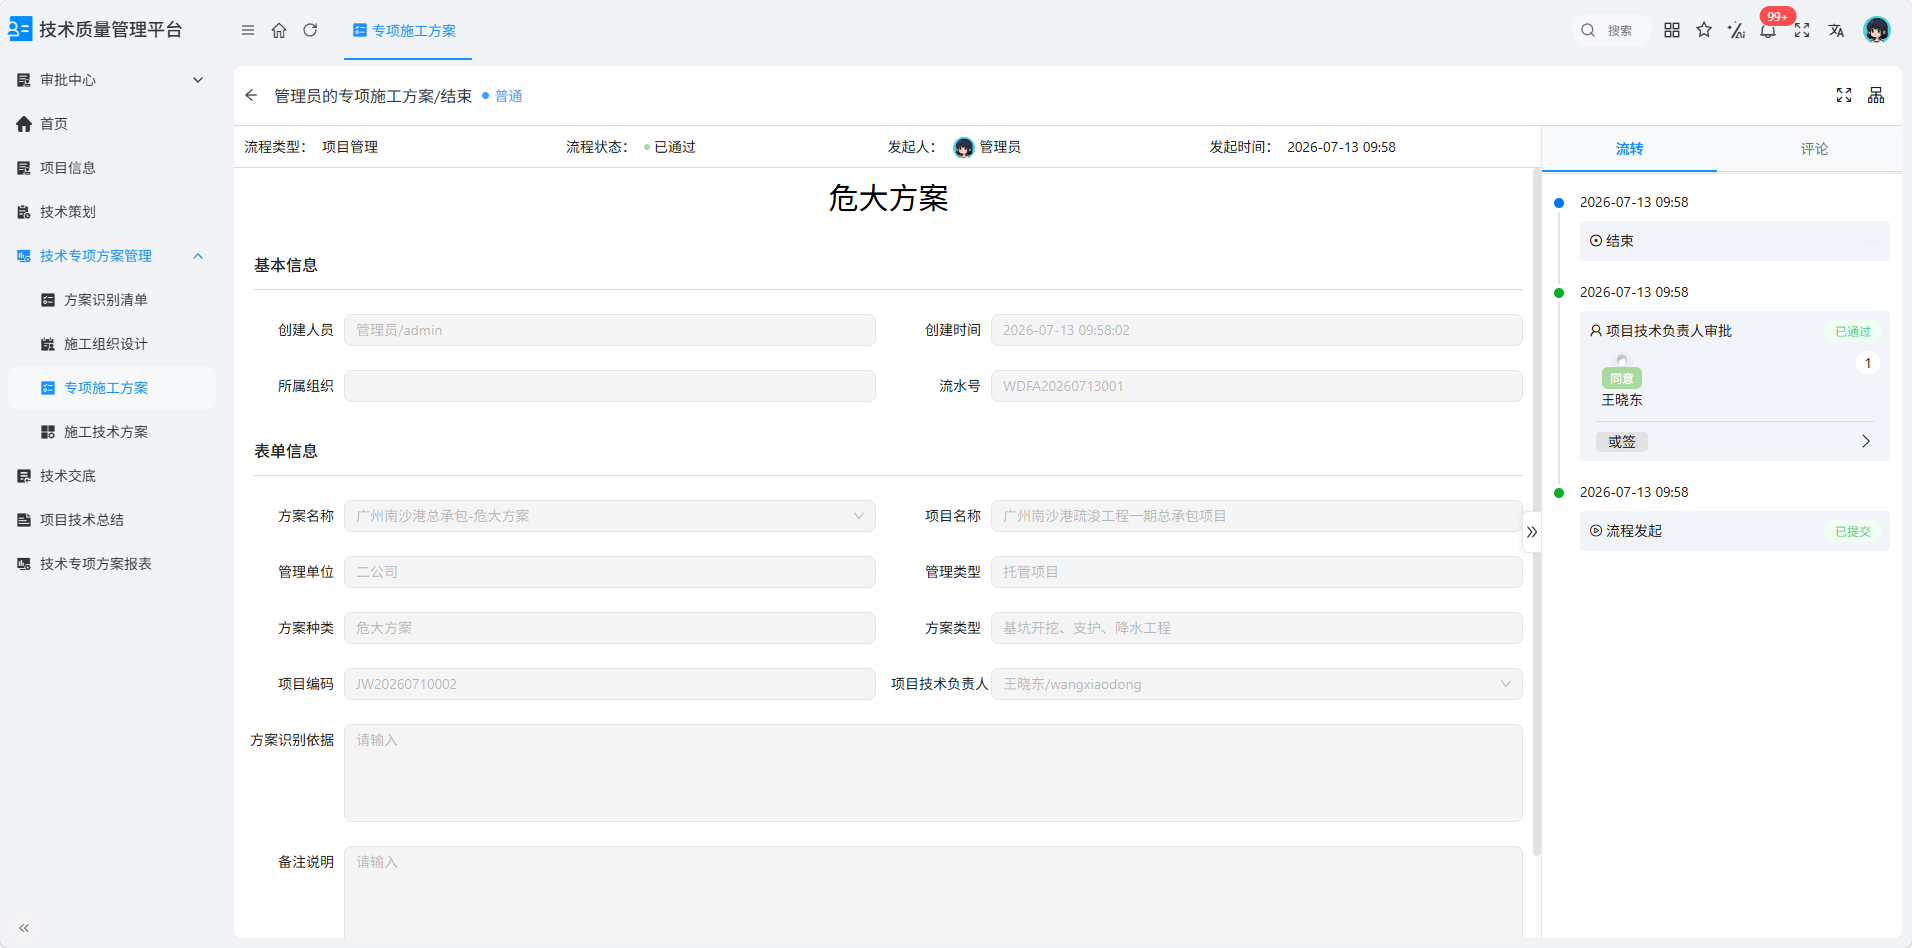The width and height of the screenshot is (1912, 948).
Task: Collapse the right flow panel
Action: click(x=1532, y=532)
